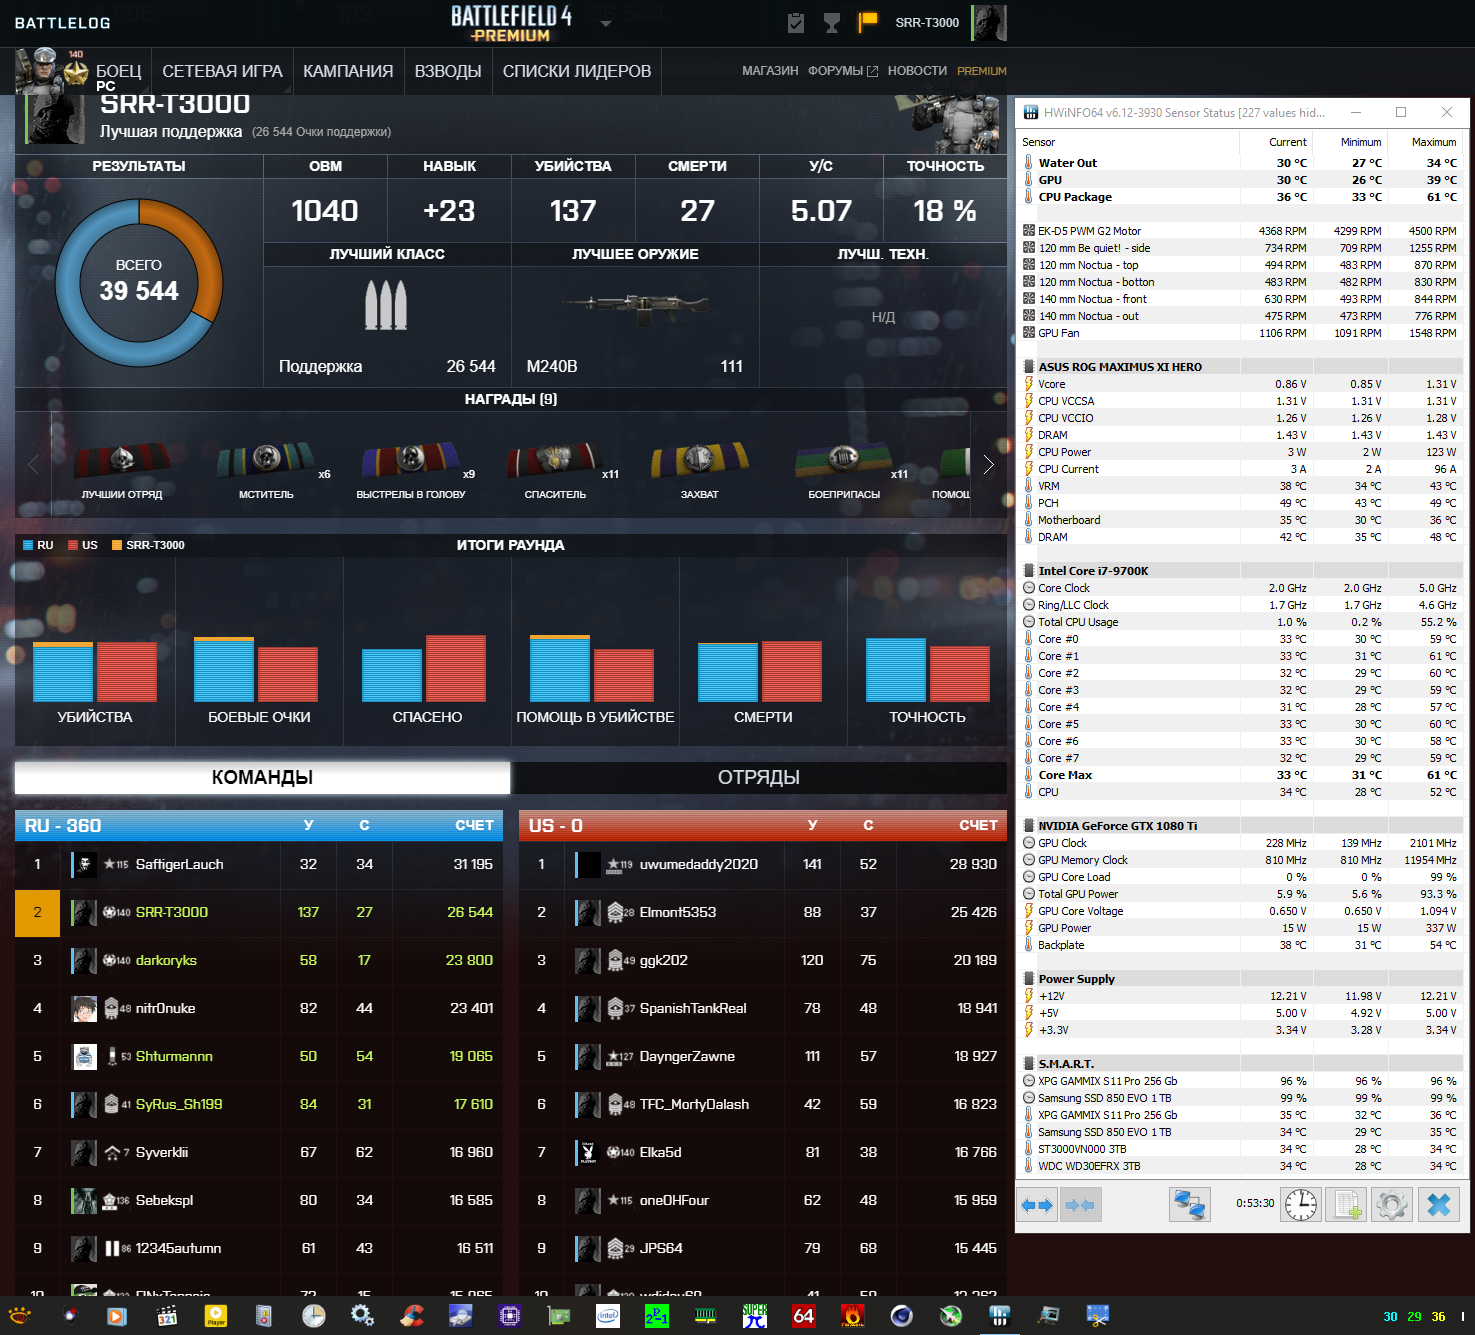
Task: Open the Battlelog assignments clipboard icon
Action: pos(796,22)
